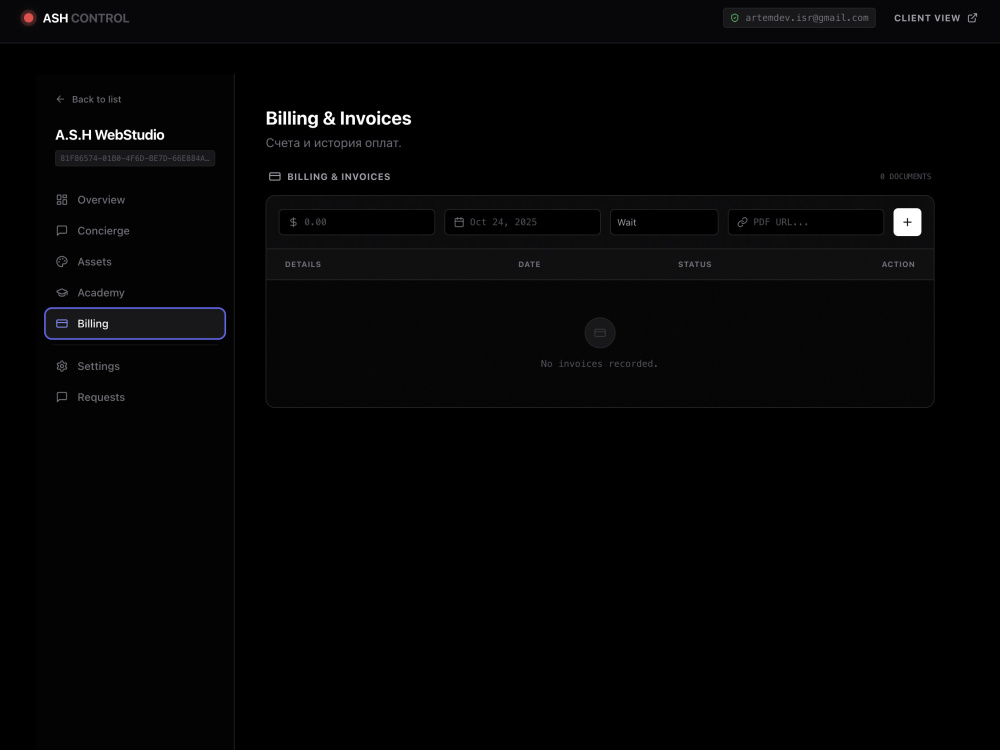The height and width of the screenshot is (750, 1000).
Task: Go back using the Back to list link
Action: tap(89, 99)
